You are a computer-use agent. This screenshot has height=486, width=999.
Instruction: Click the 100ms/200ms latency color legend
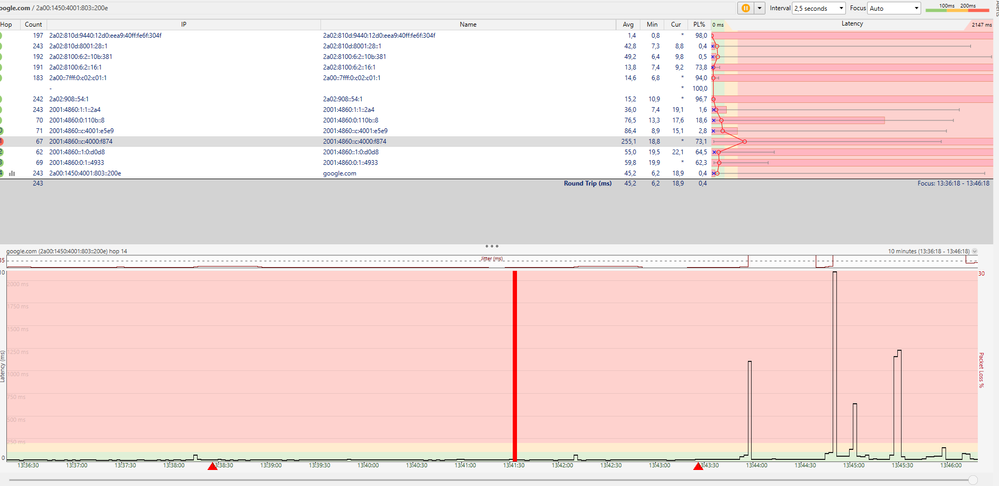point(958,8)
